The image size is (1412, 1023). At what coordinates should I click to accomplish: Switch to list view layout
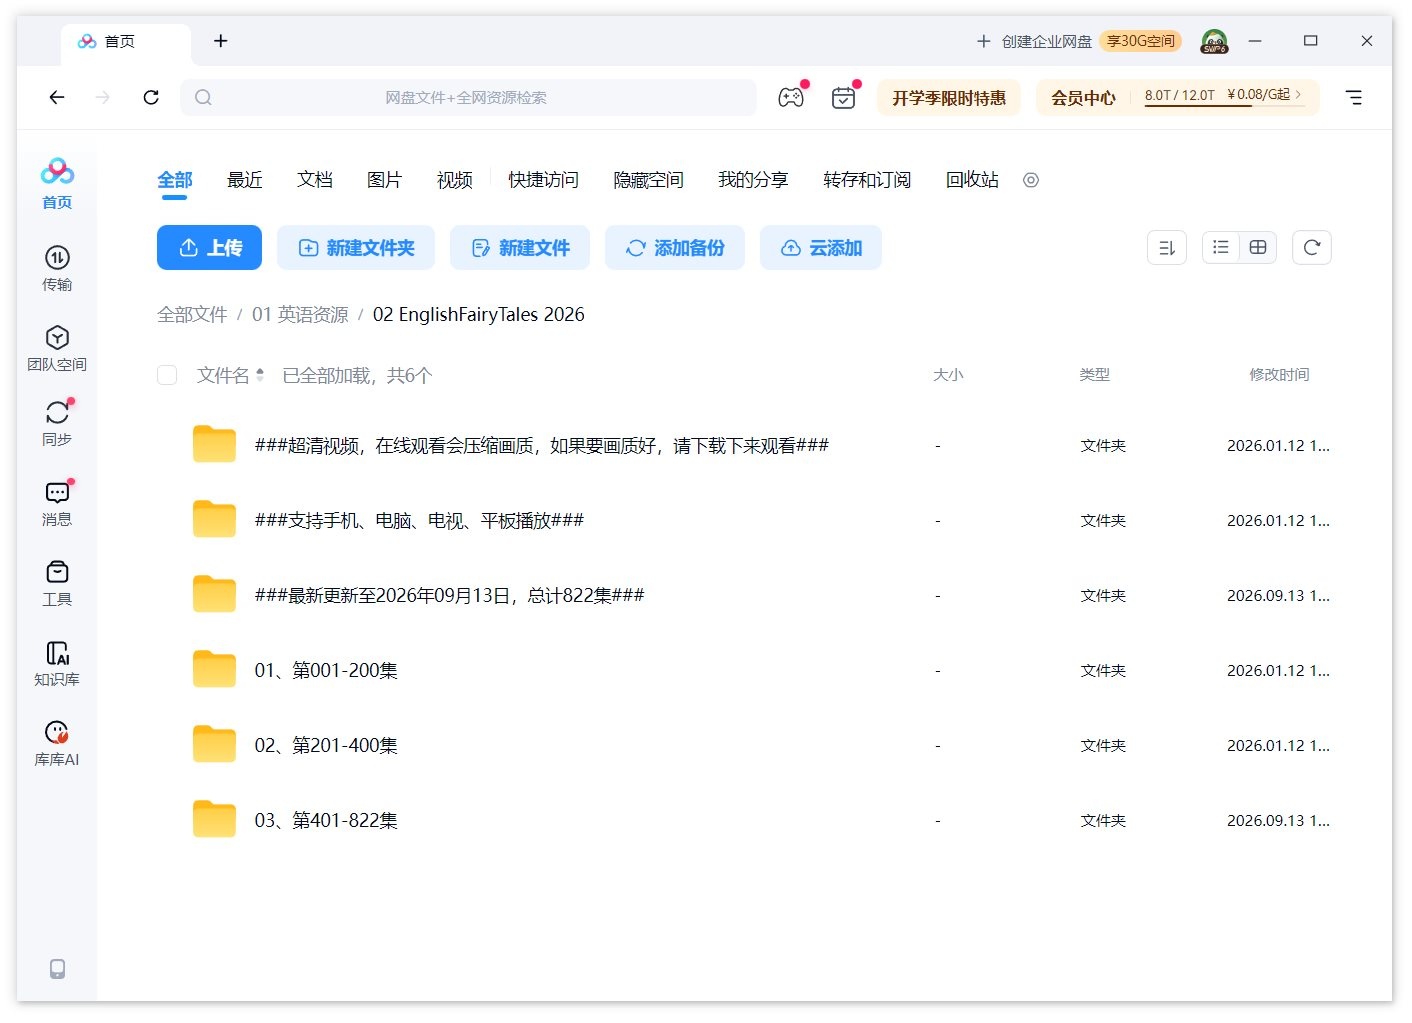coord(1220,247)
